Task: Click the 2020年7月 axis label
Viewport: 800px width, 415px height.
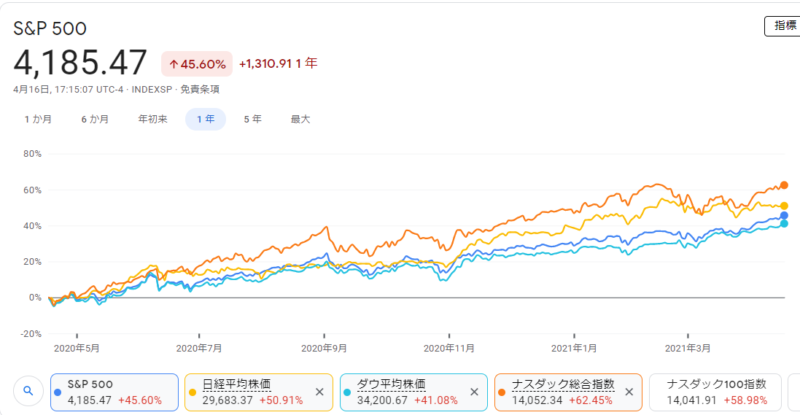Action: (x=199, y=349)
